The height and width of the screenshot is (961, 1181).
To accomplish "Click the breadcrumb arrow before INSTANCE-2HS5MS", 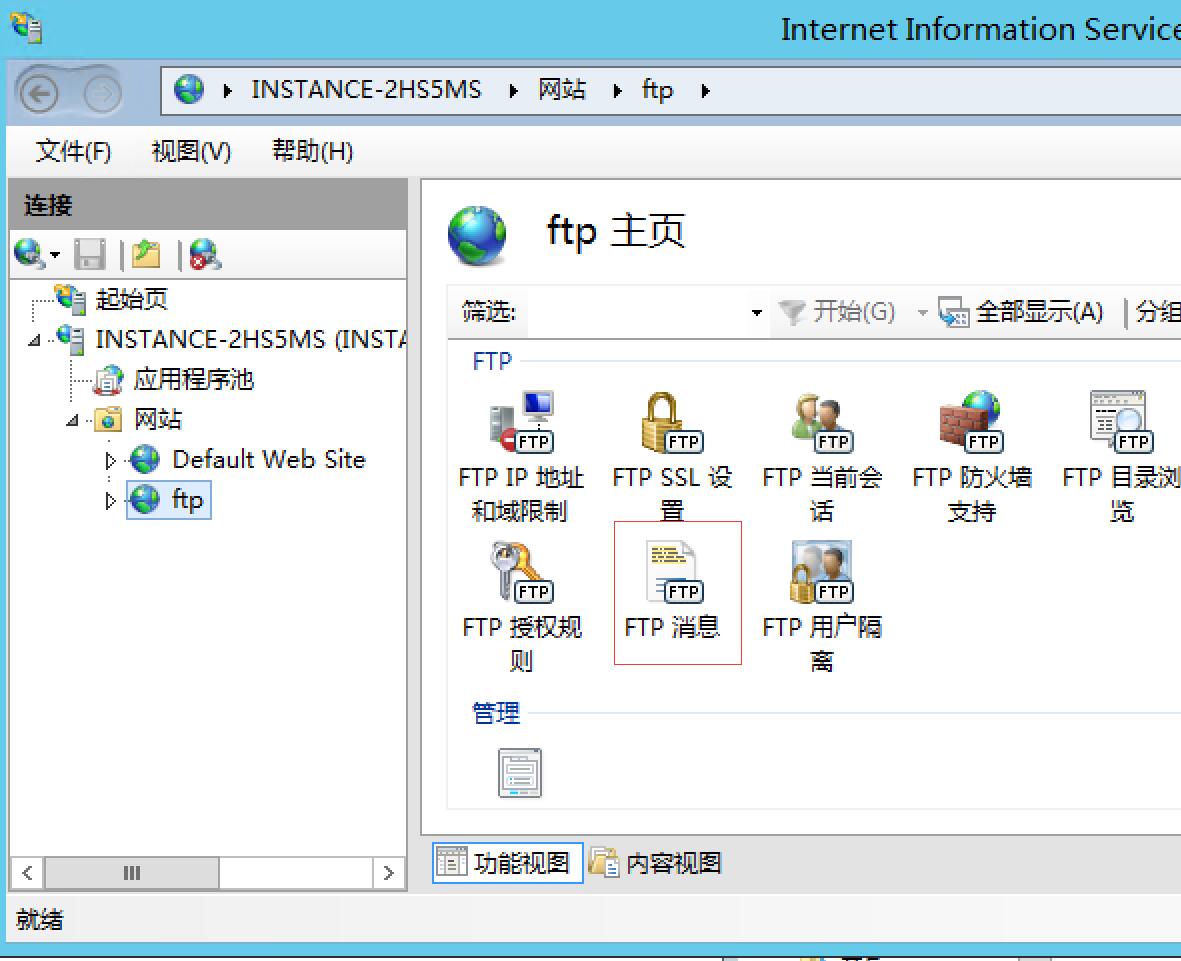I will pos(227,91).
